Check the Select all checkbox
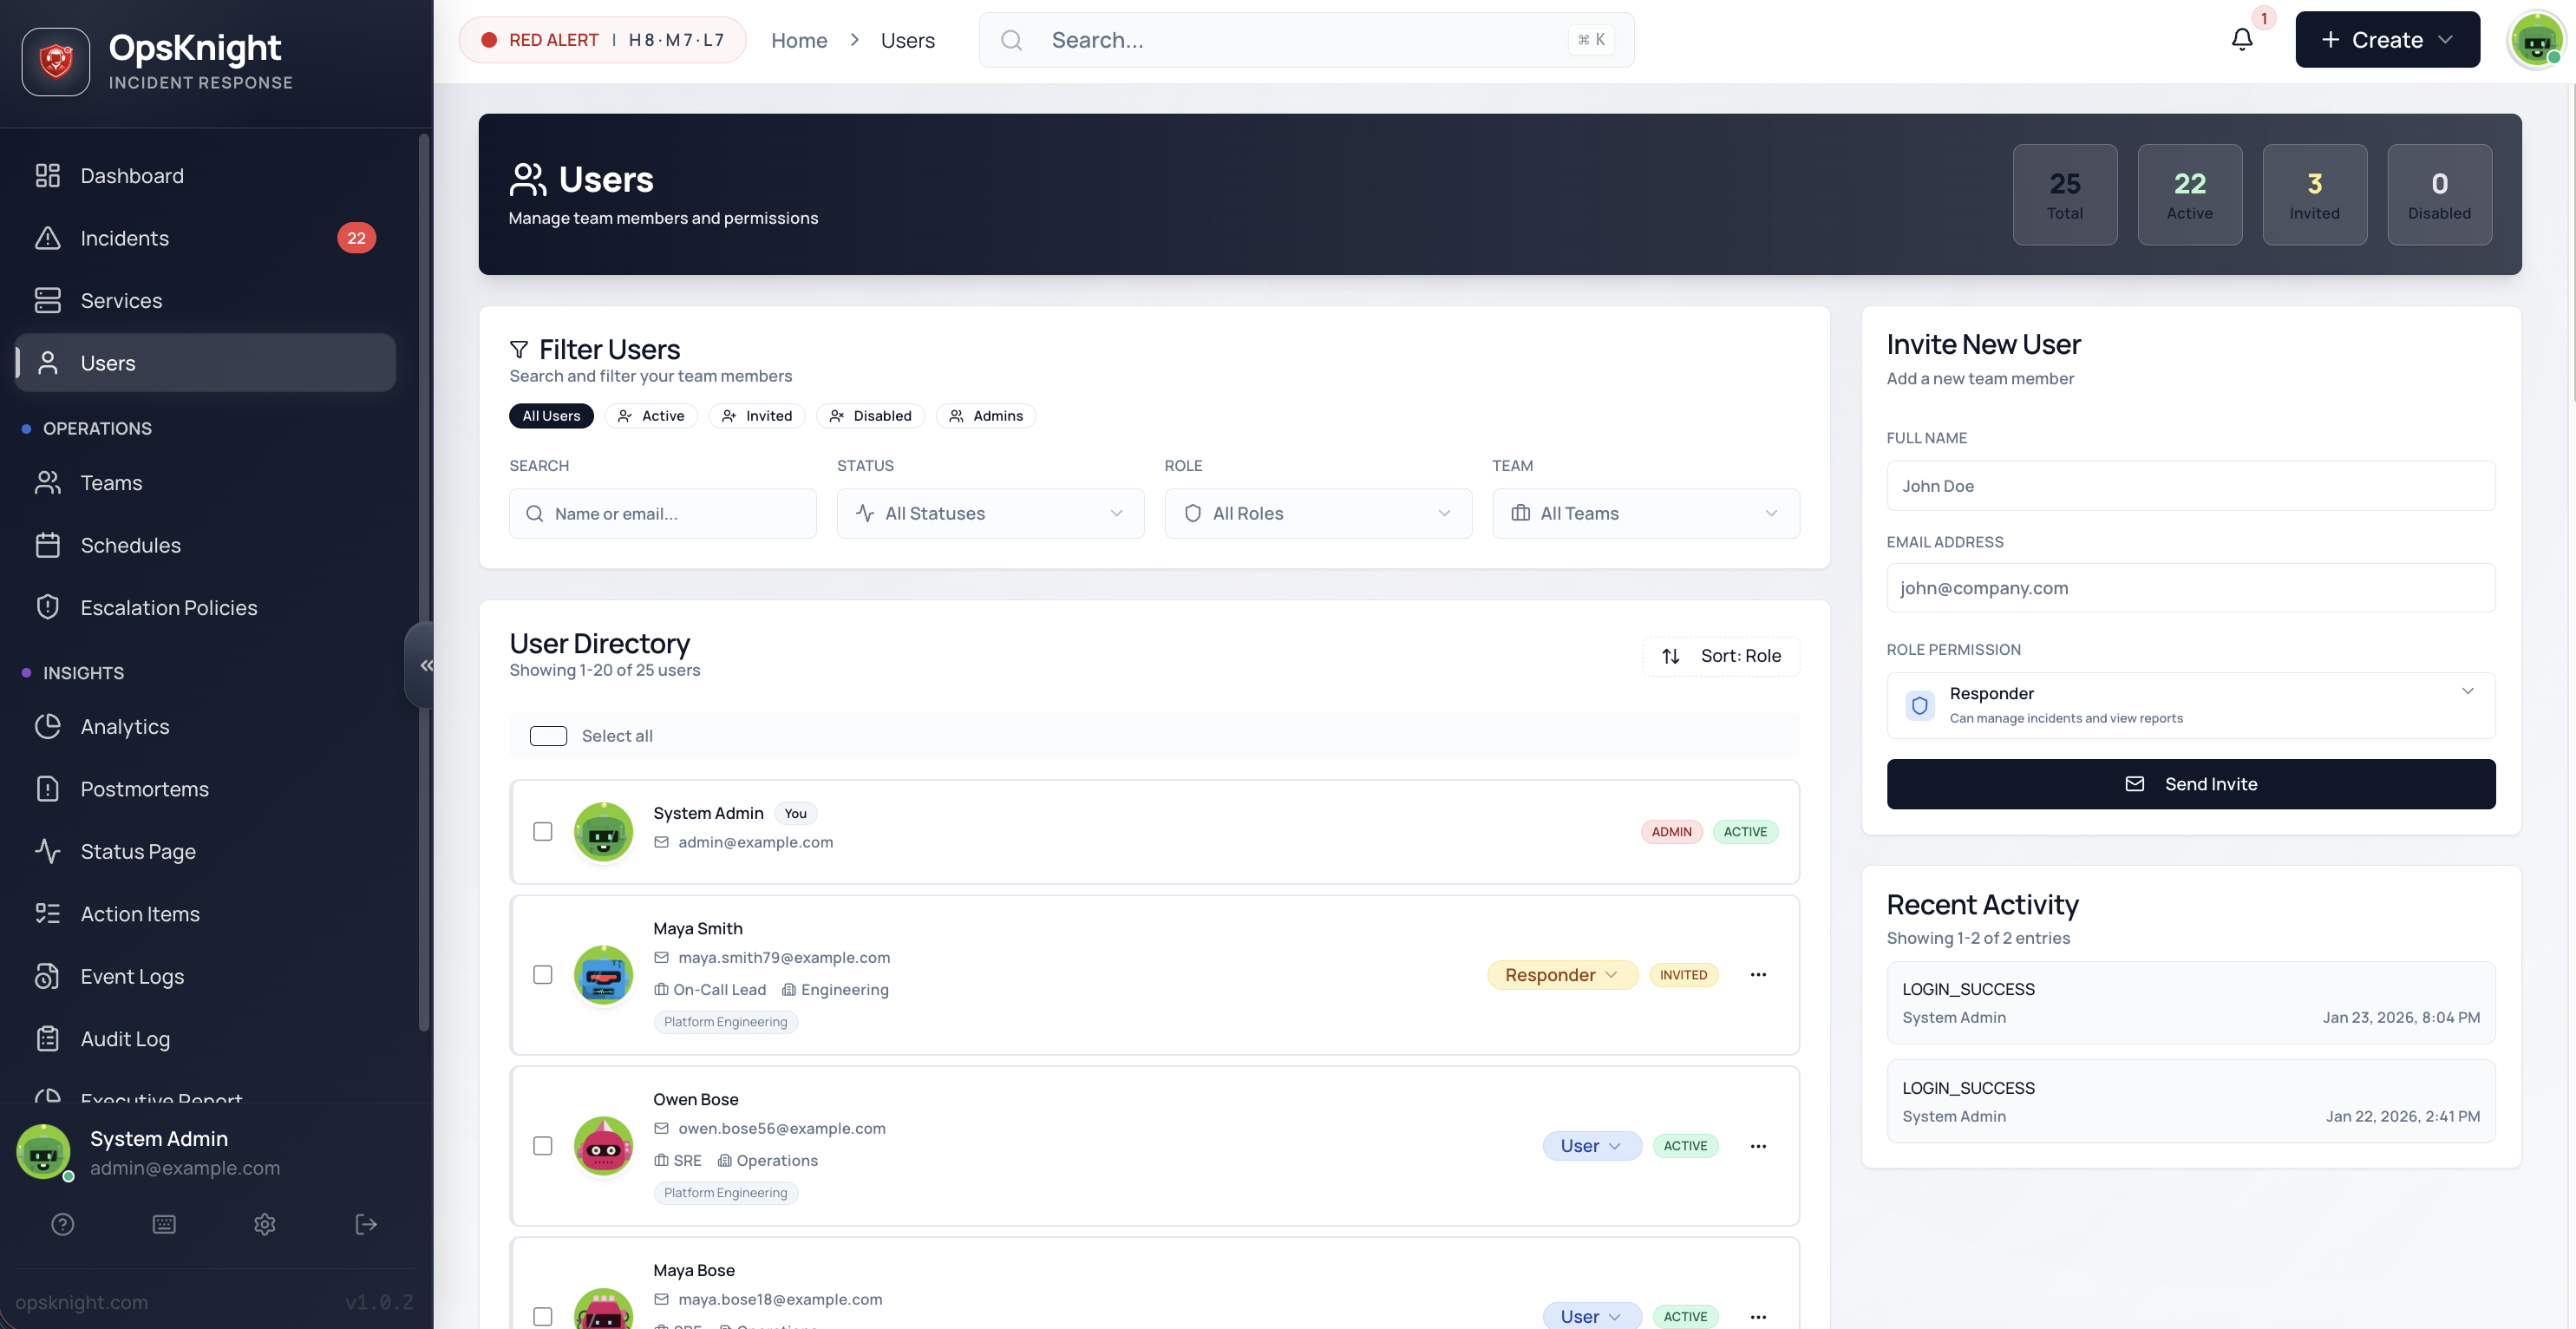This screenshot has width=2576, height=1329. tap(548, 735)
